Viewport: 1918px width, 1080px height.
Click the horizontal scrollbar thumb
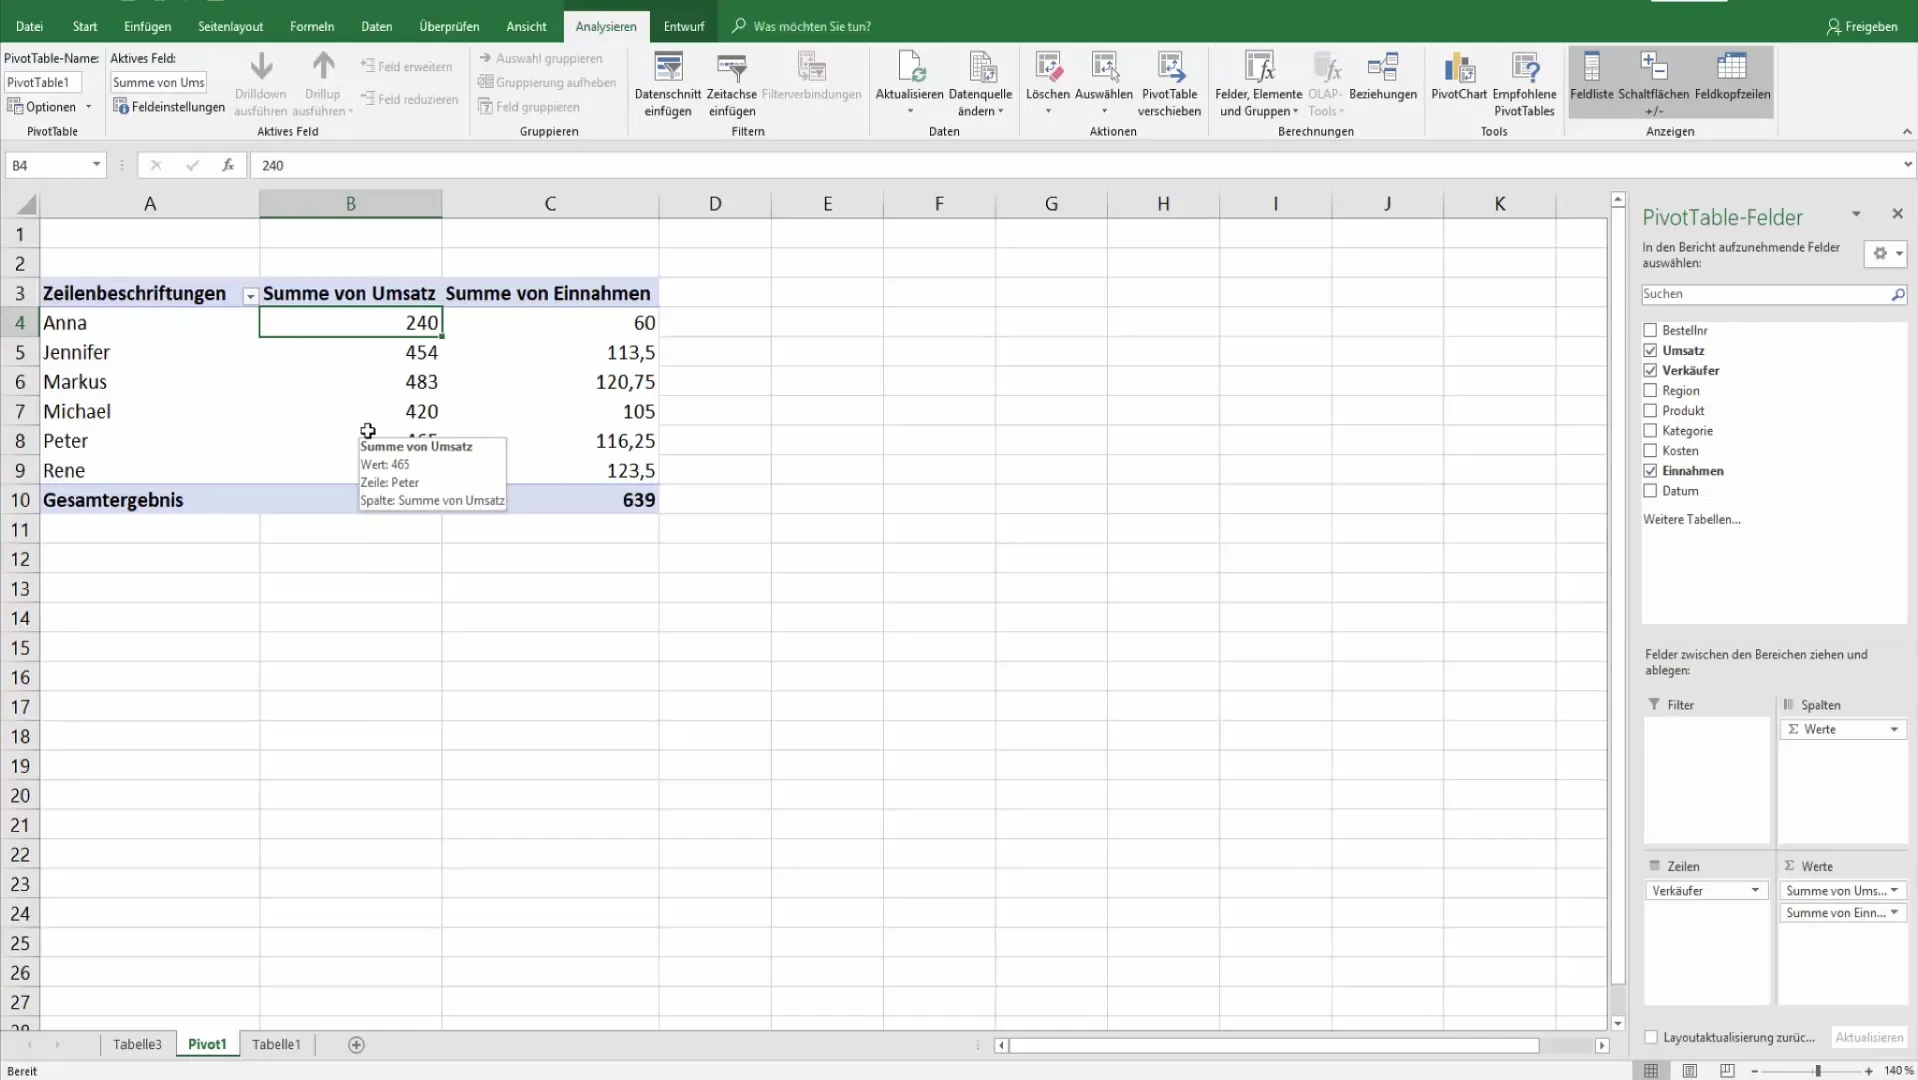(x=1273, y=1046)
